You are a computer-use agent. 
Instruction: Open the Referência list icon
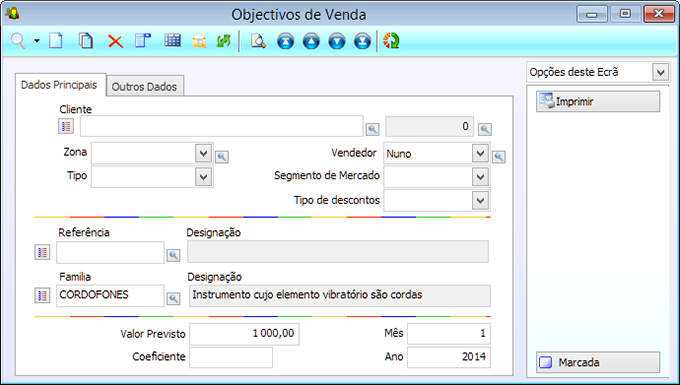point(42,252)
